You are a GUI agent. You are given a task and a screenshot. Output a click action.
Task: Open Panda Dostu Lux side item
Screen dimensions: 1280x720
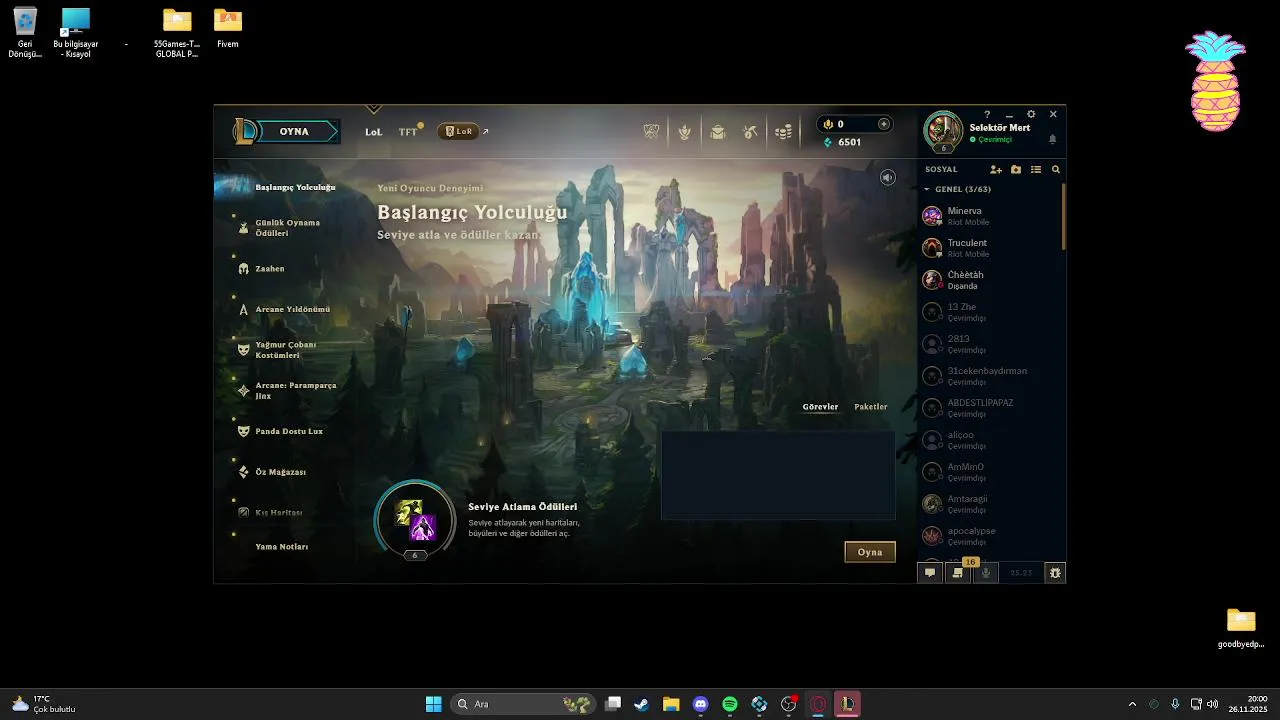288,432
